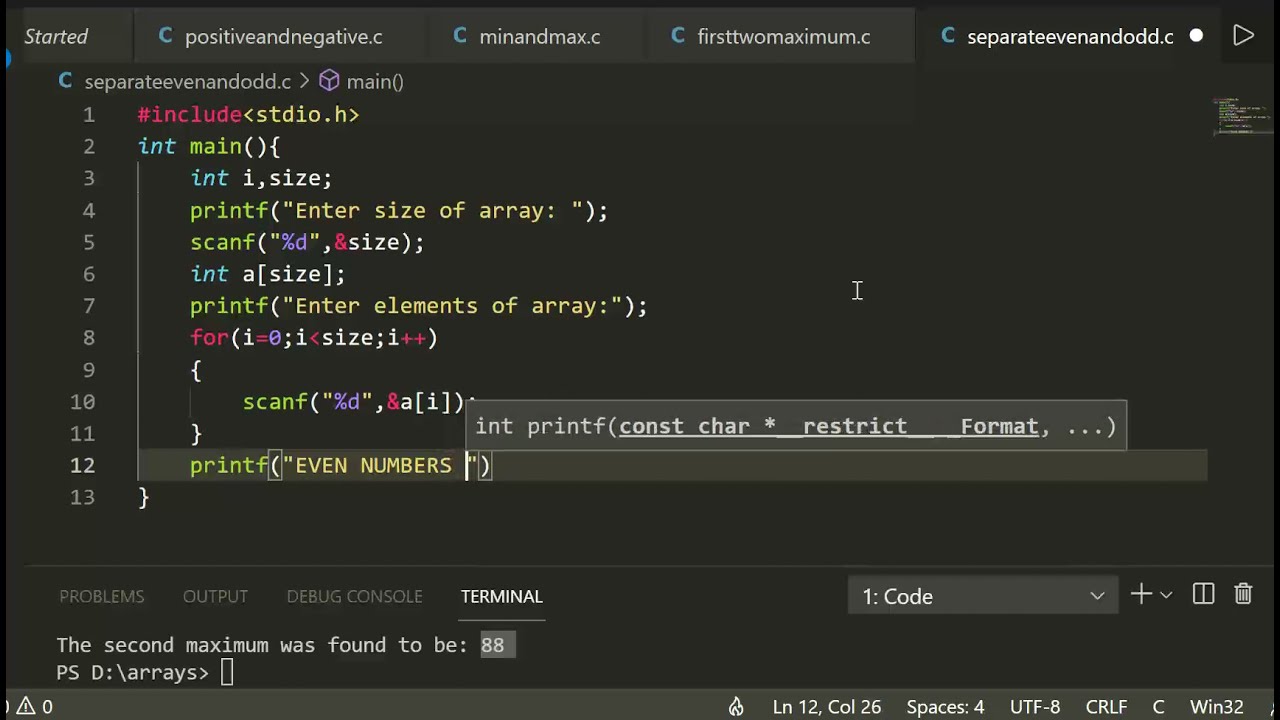This screenshot has width=1280, height=720.
Task: Click C file icon on minandmax.c tab
Action: coord(460,36)
